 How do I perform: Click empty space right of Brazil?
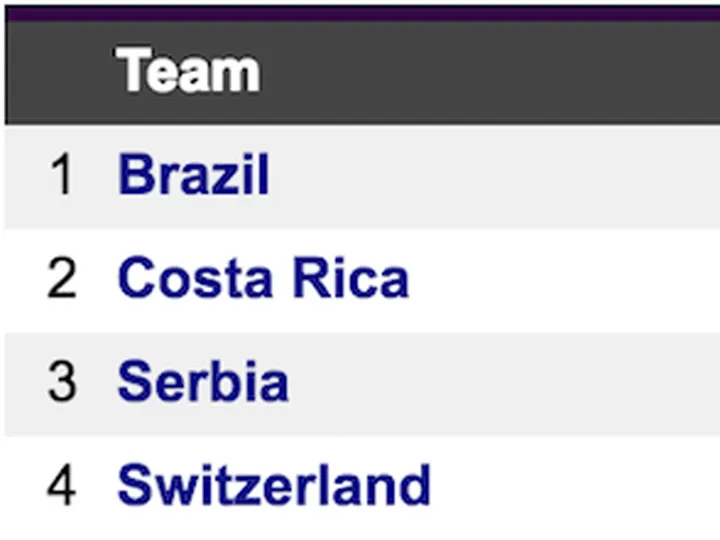500,177
